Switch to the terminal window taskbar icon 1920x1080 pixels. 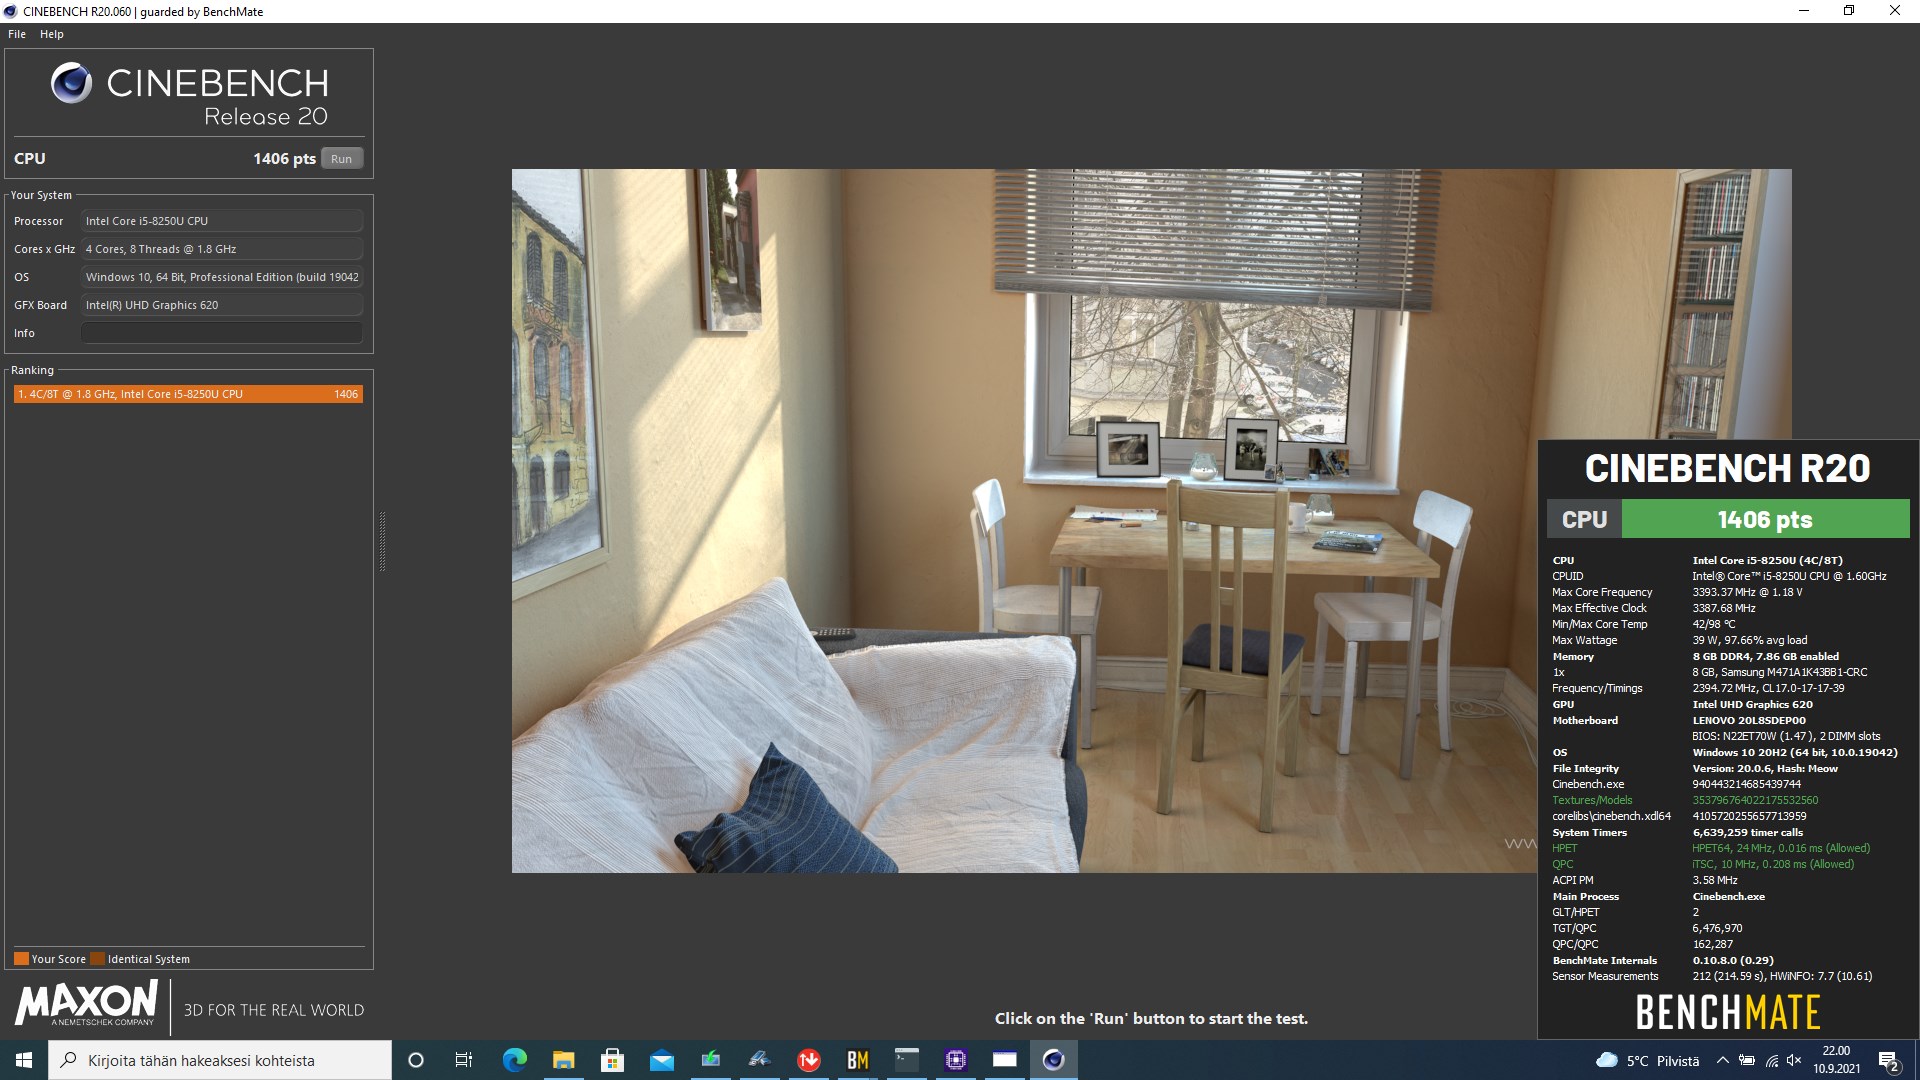(x=906, y=1060)
